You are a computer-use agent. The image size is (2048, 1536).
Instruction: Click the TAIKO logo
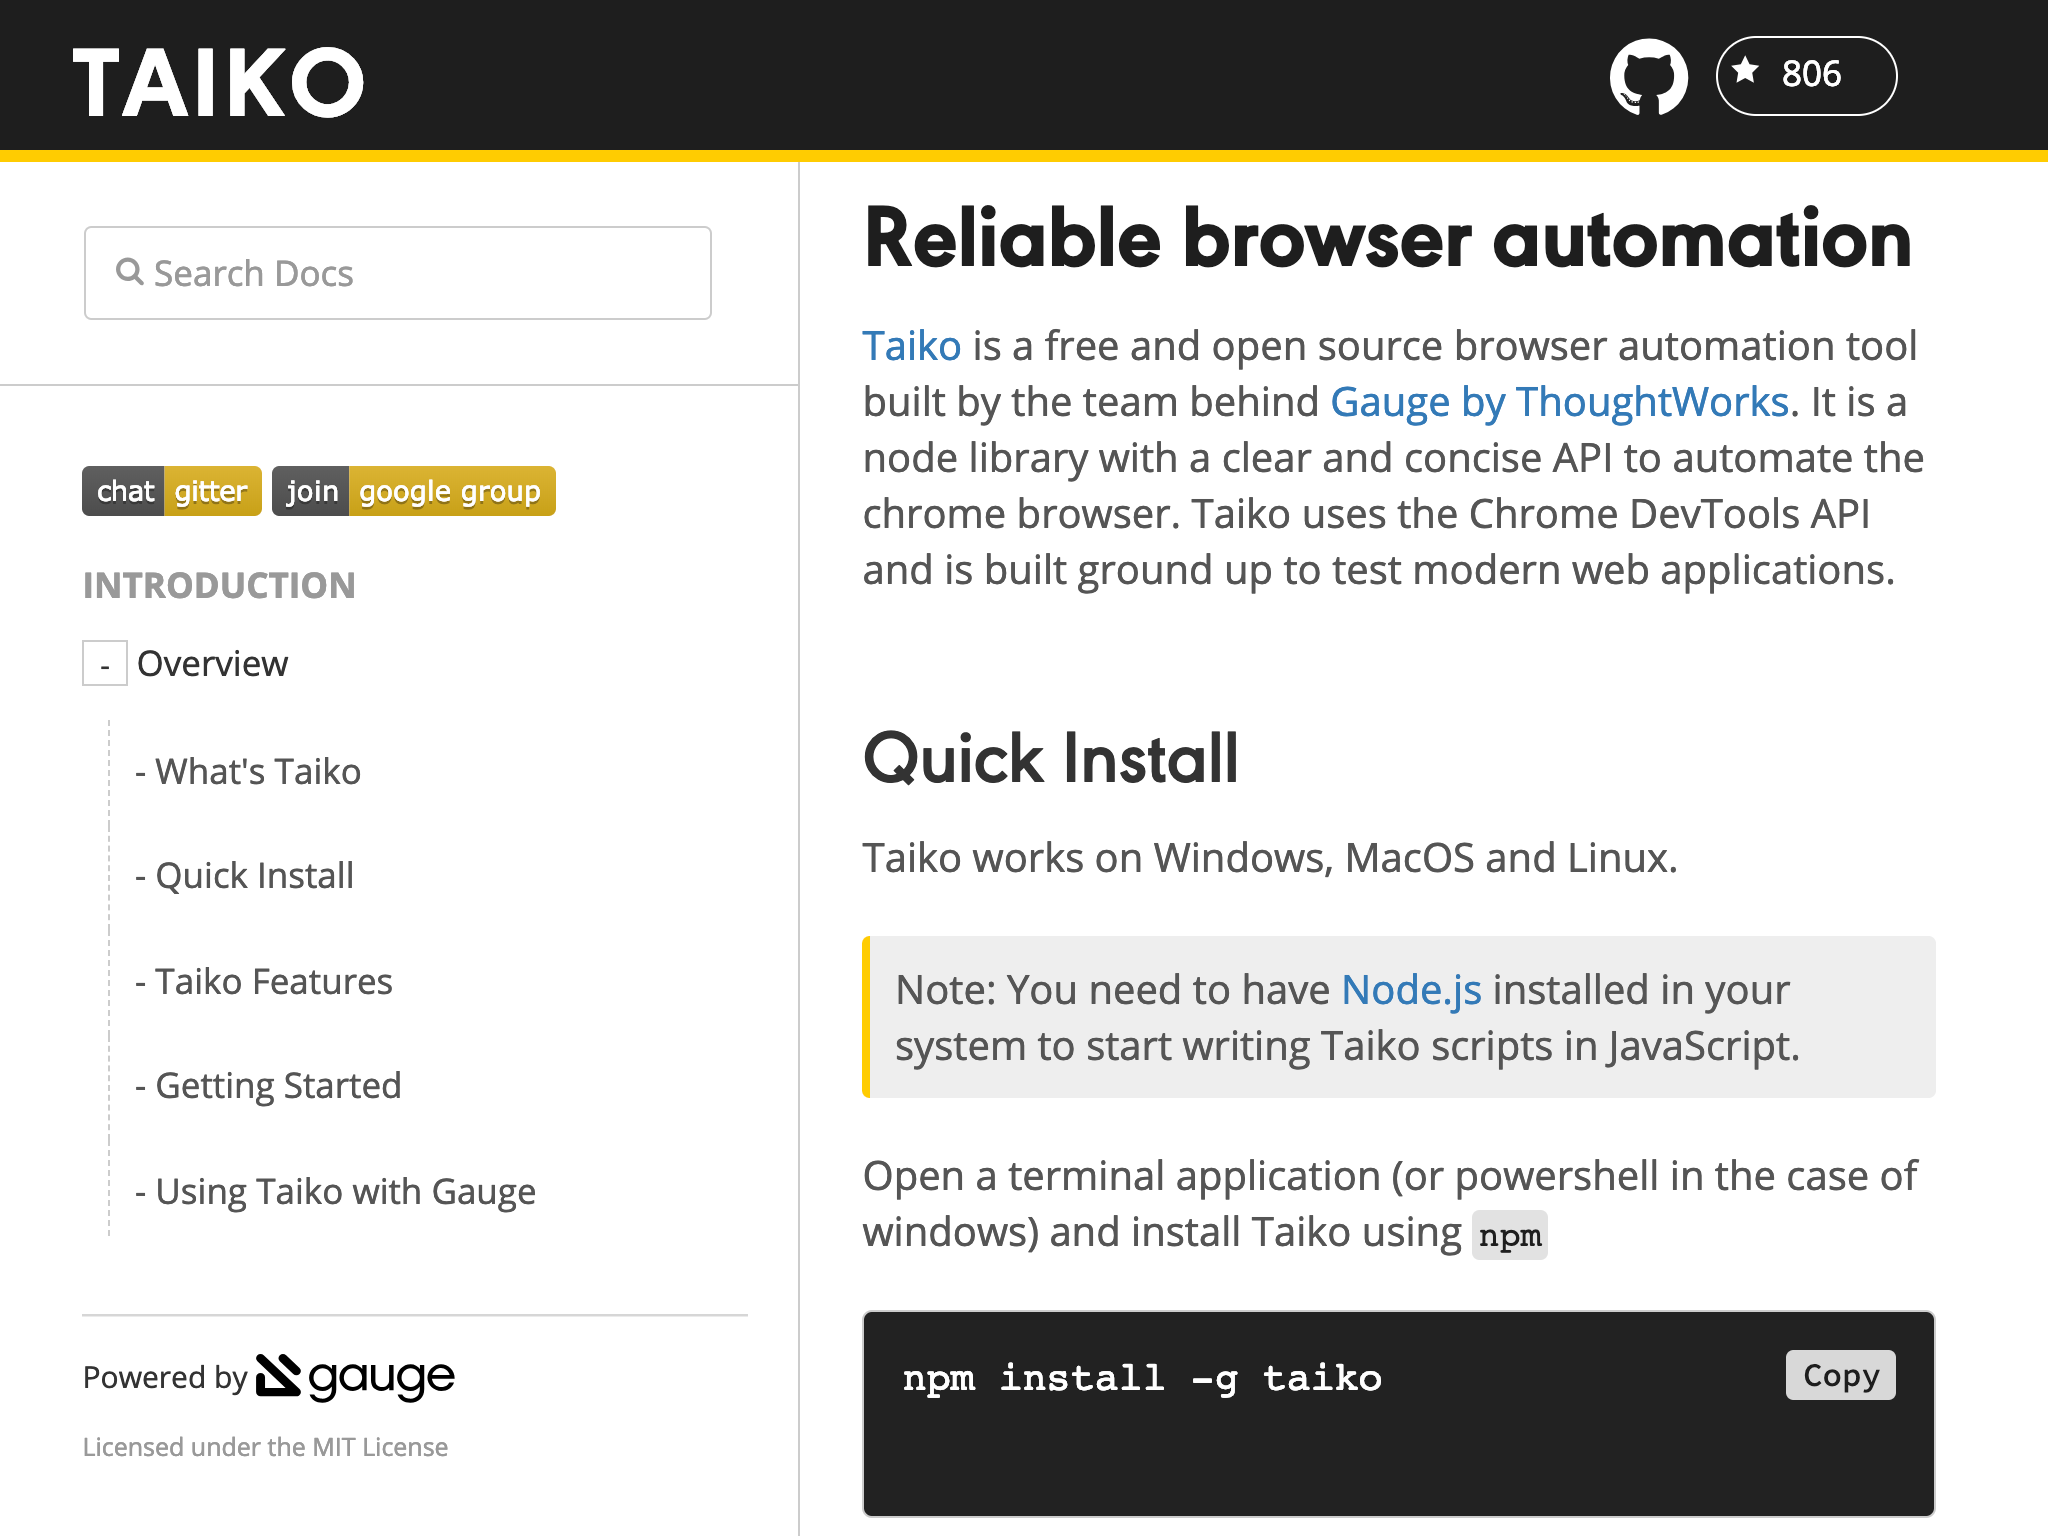218,82
